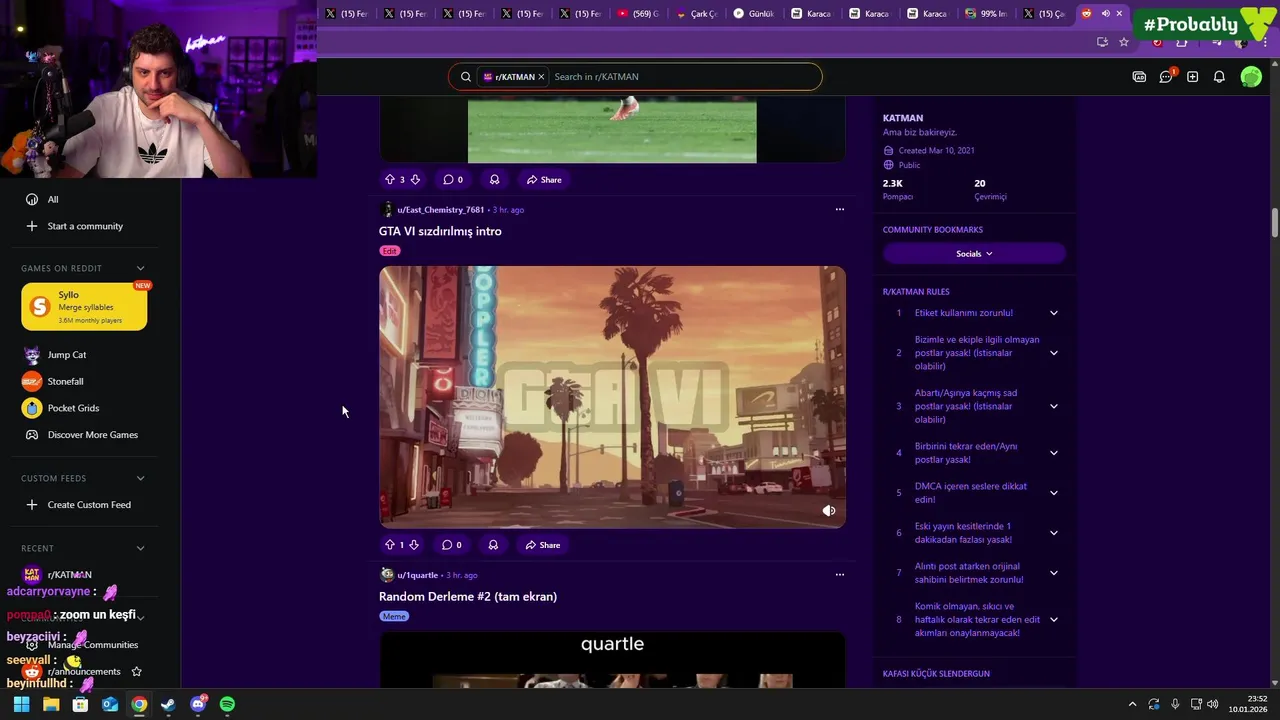The image size is (1280, 720).
Task: Expand rule 6 Eski yayın kesitlerinde
Action: (1053, 533)
